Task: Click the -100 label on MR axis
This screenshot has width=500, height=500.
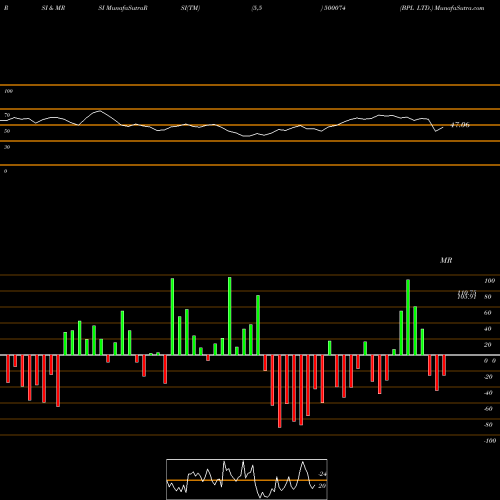Action: (x=490, y=441)
